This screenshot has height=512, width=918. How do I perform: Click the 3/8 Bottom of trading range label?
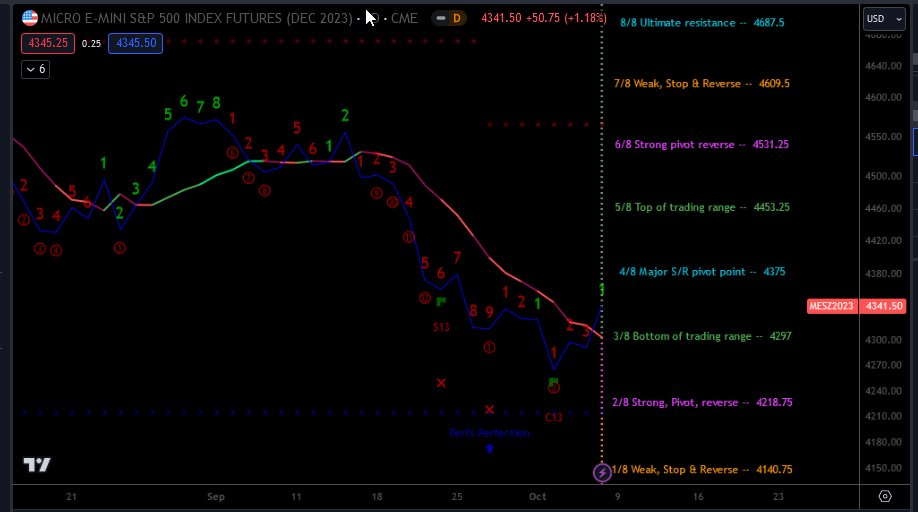click(702, 336)
